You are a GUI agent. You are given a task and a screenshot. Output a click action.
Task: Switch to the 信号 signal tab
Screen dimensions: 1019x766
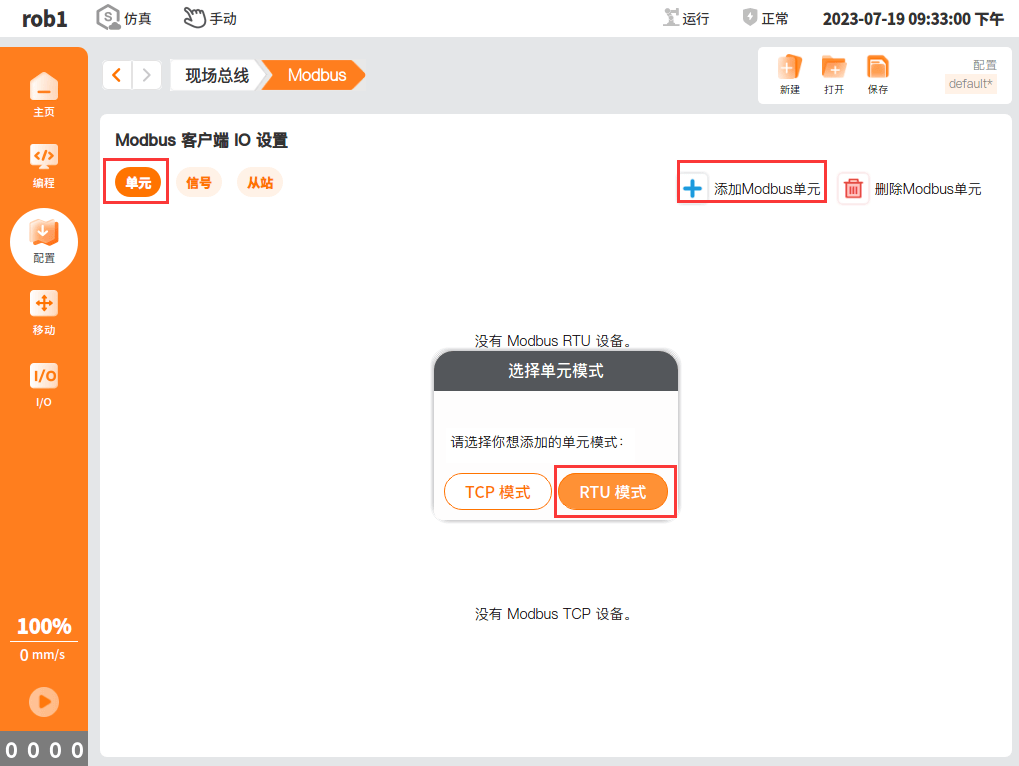[x=199, y=183]
